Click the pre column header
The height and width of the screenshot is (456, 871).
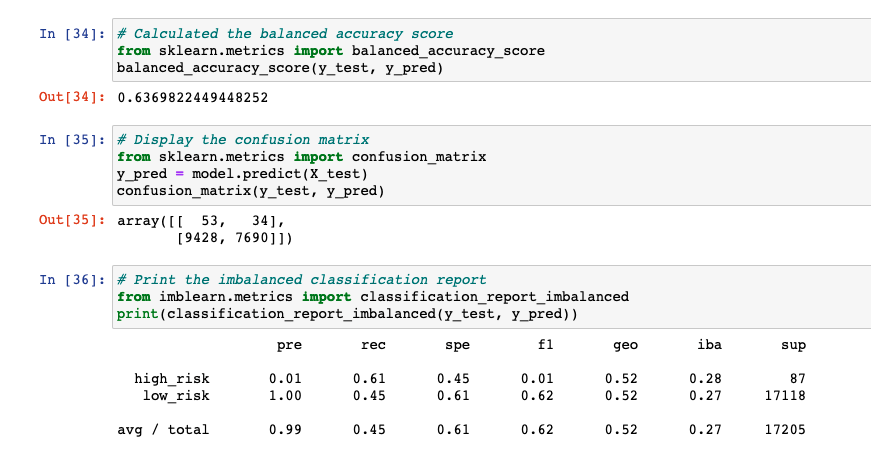pyautogui.click(x=289, y=345)
